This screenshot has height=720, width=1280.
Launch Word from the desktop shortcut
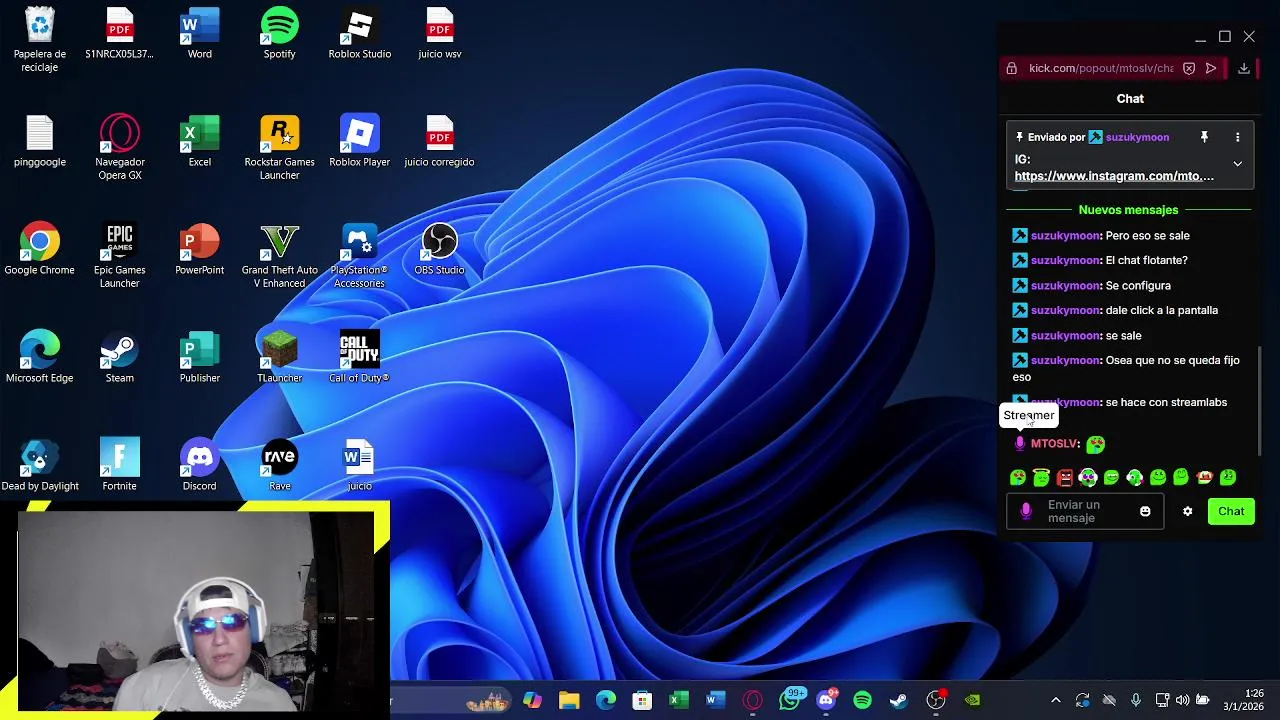[x=200, y=34]
